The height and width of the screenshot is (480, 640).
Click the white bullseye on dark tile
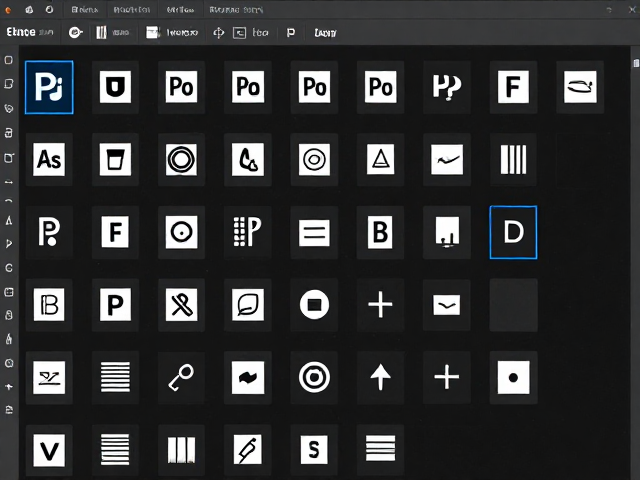tap(314, 378)
